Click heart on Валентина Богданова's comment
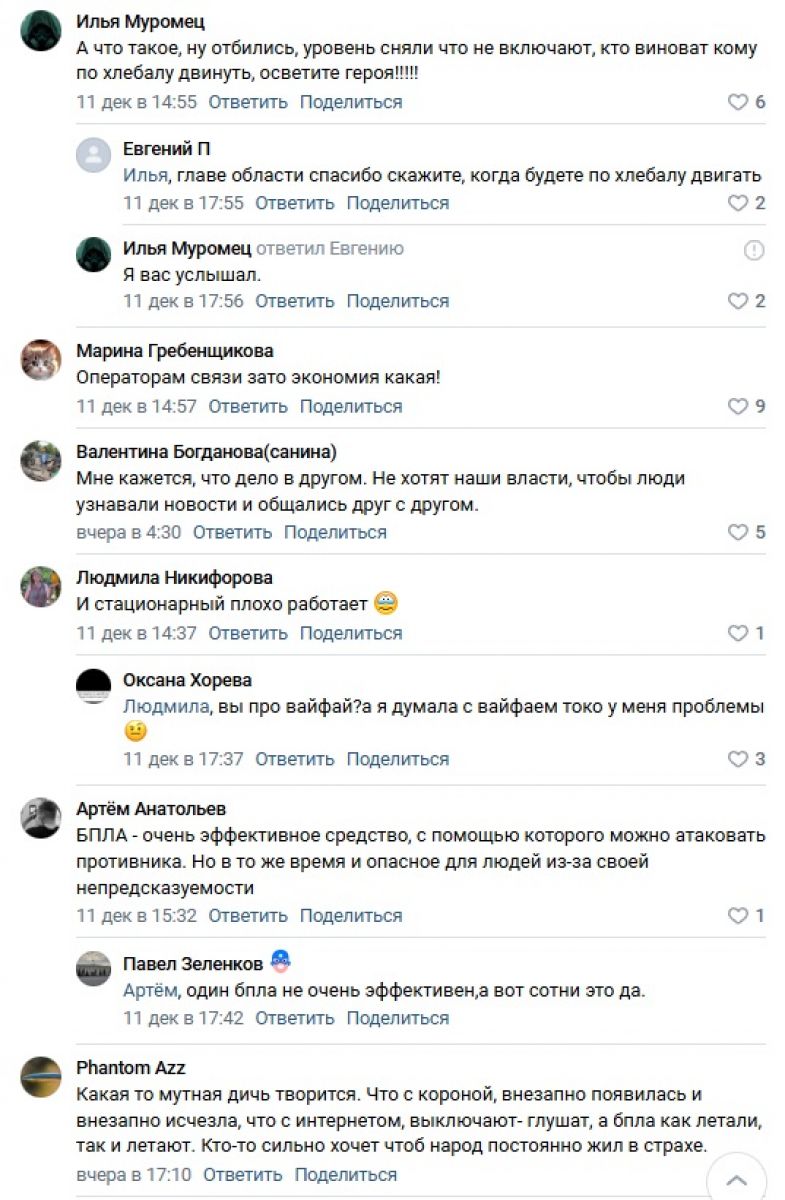The width and height of the screenshot is (785, 1200). click(x=738, y=532)
